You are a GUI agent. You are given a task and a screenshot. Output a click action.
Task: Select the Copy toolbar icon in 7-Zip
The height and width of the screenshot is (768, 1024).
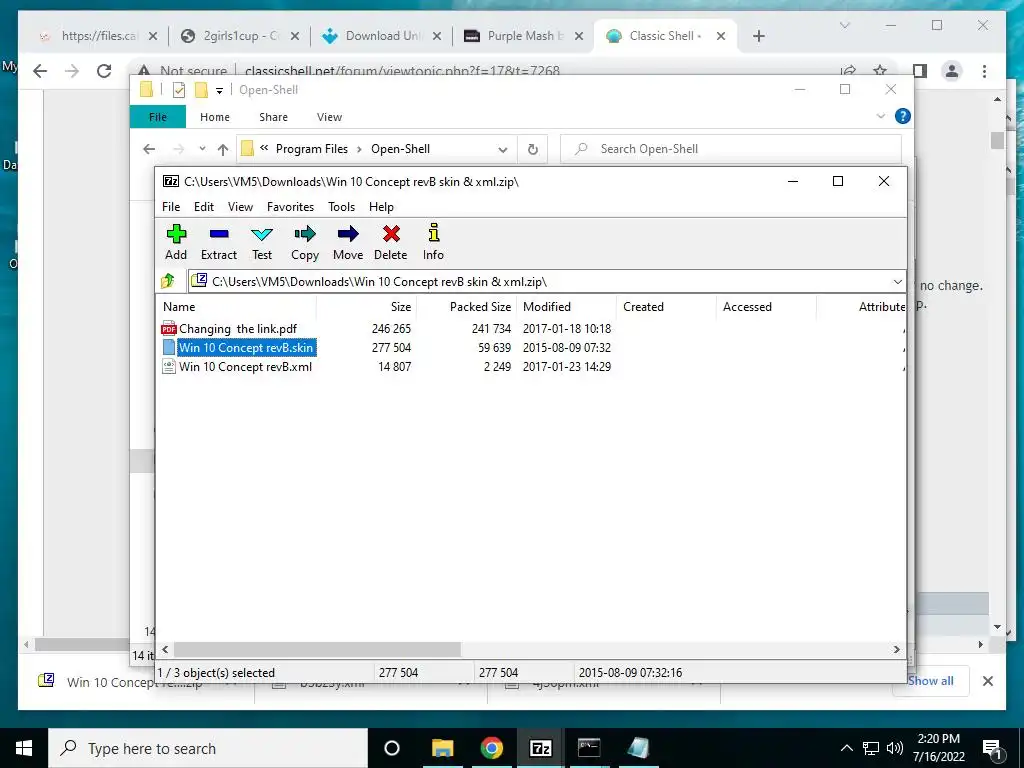point(304,242)
